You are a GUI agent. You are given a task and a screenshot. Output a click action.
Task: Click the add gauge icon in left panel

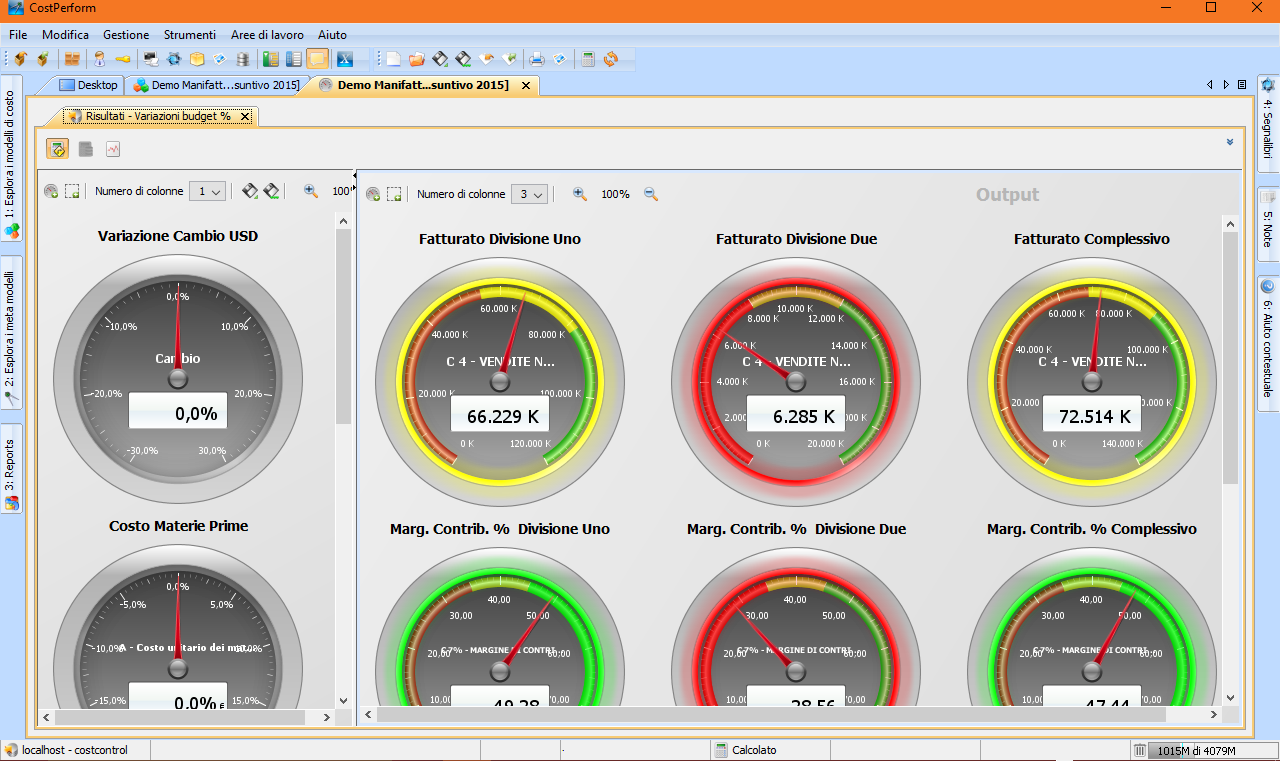click(x=51, y=191)
